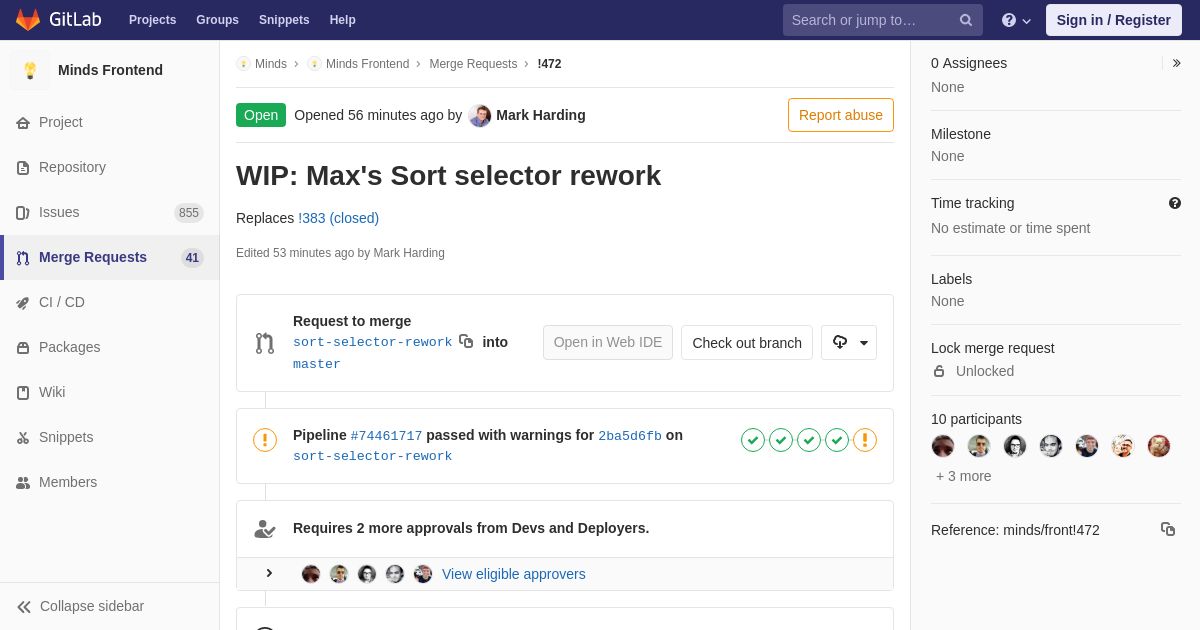This screenshot has height=630, width=1200.
Task: Click the Open status badge
Action: point(261,115)
